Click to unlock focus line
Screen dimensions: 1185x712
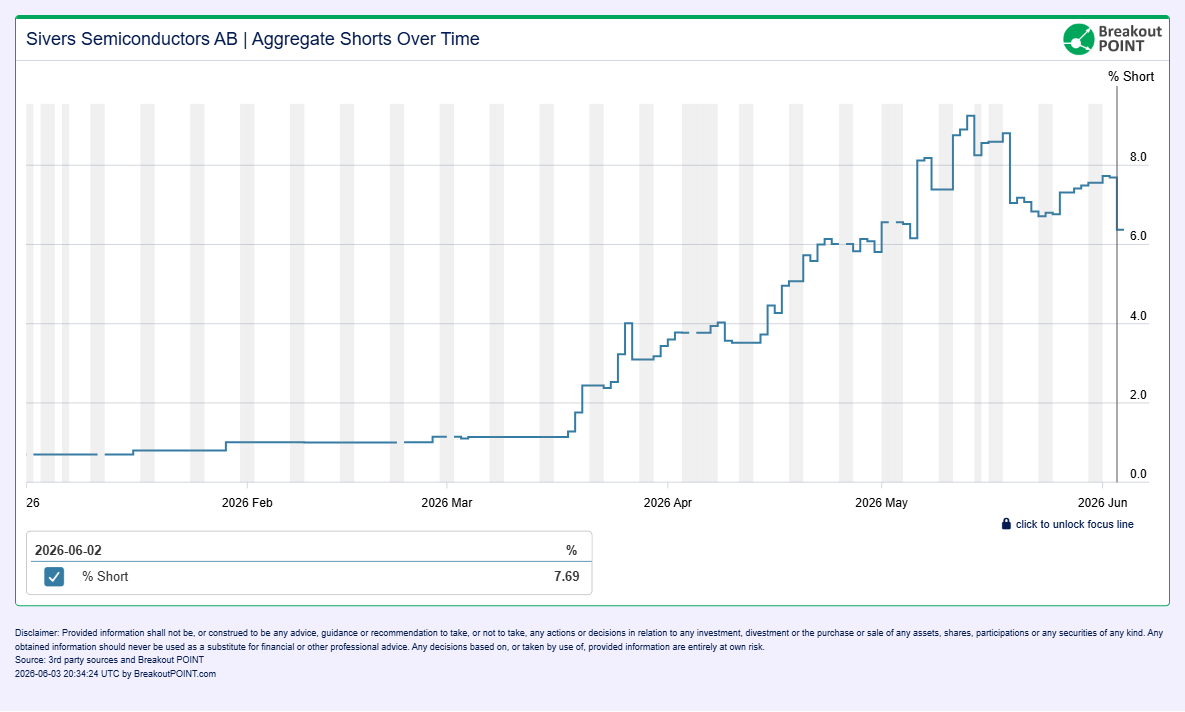(x=1074, y=525)
